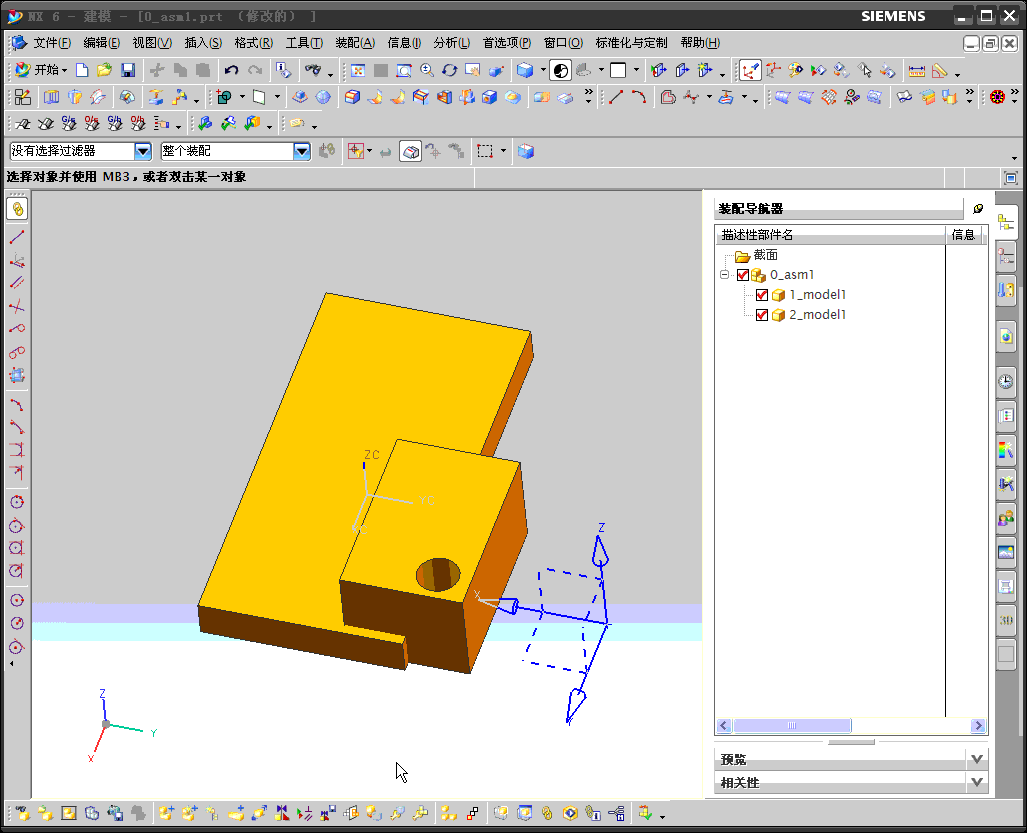
Task: Select the Arc curve tool in toolbar
Action: [639, 98]
